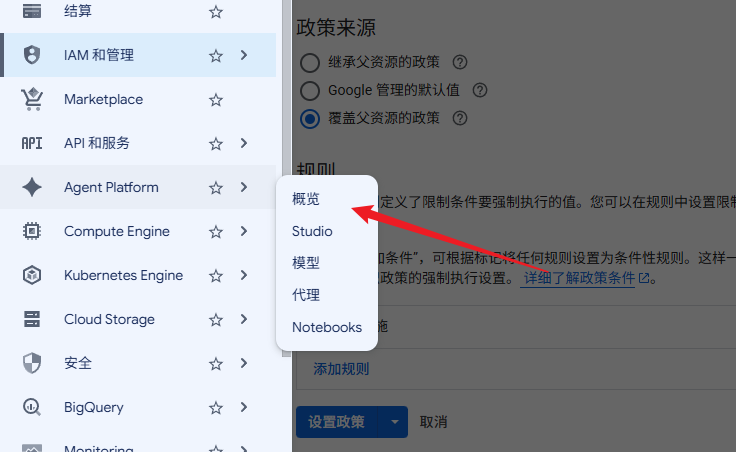Click the Cloud Storage icon
This screenshot has width=736, height=452.
coord(32,319)
